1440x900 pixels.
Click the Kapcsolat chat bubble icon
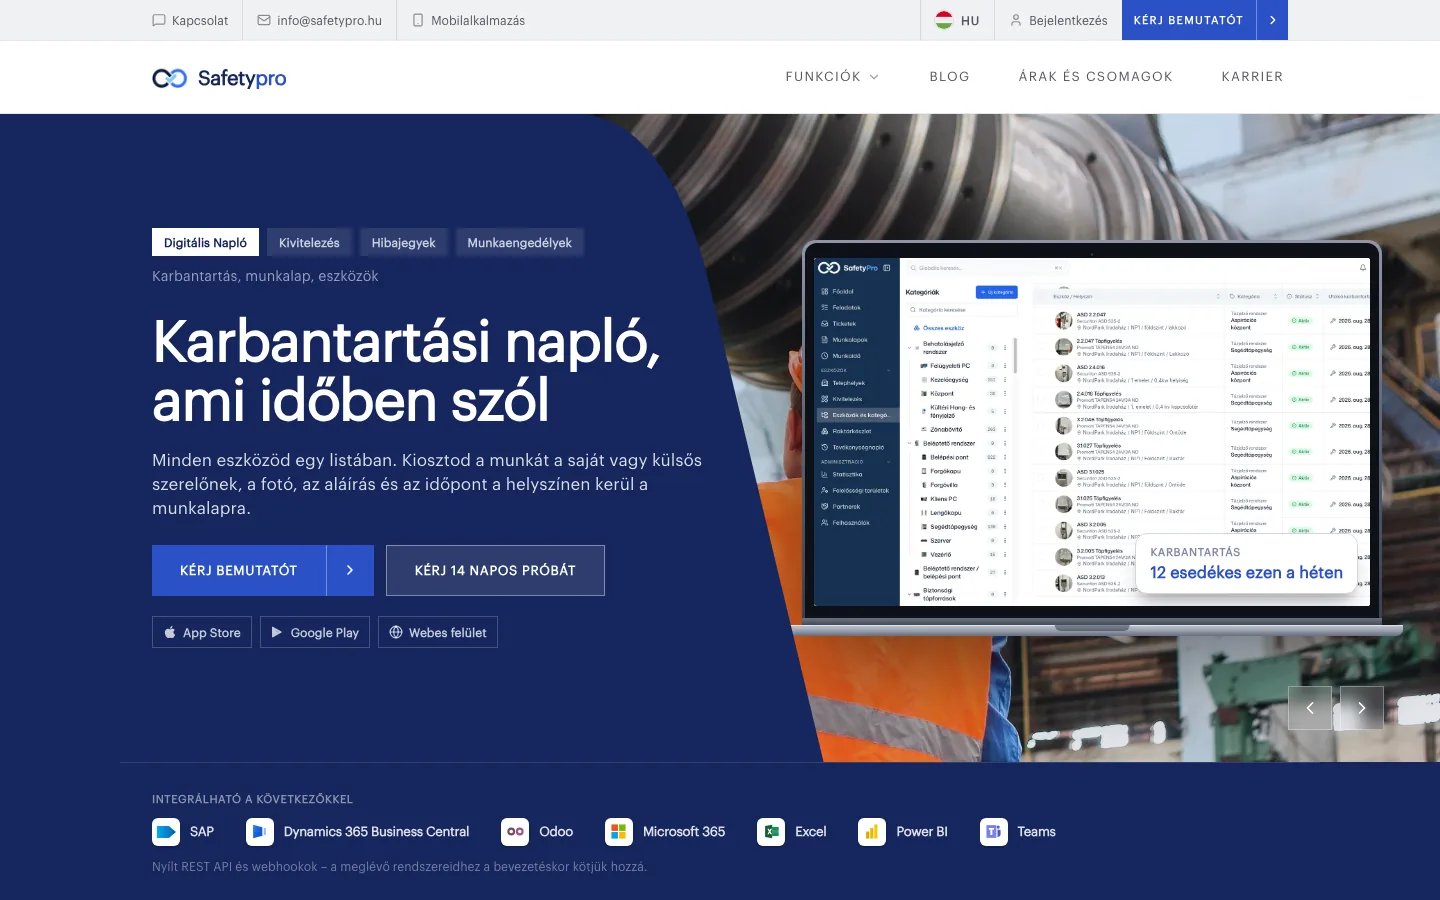(x=159, y=20)
